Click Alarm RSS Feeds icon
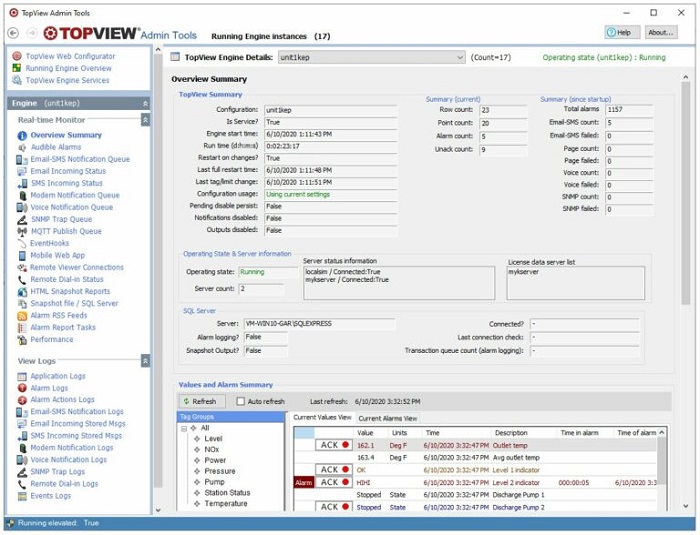This screenshot has width=700, height=535. [22, 316]
